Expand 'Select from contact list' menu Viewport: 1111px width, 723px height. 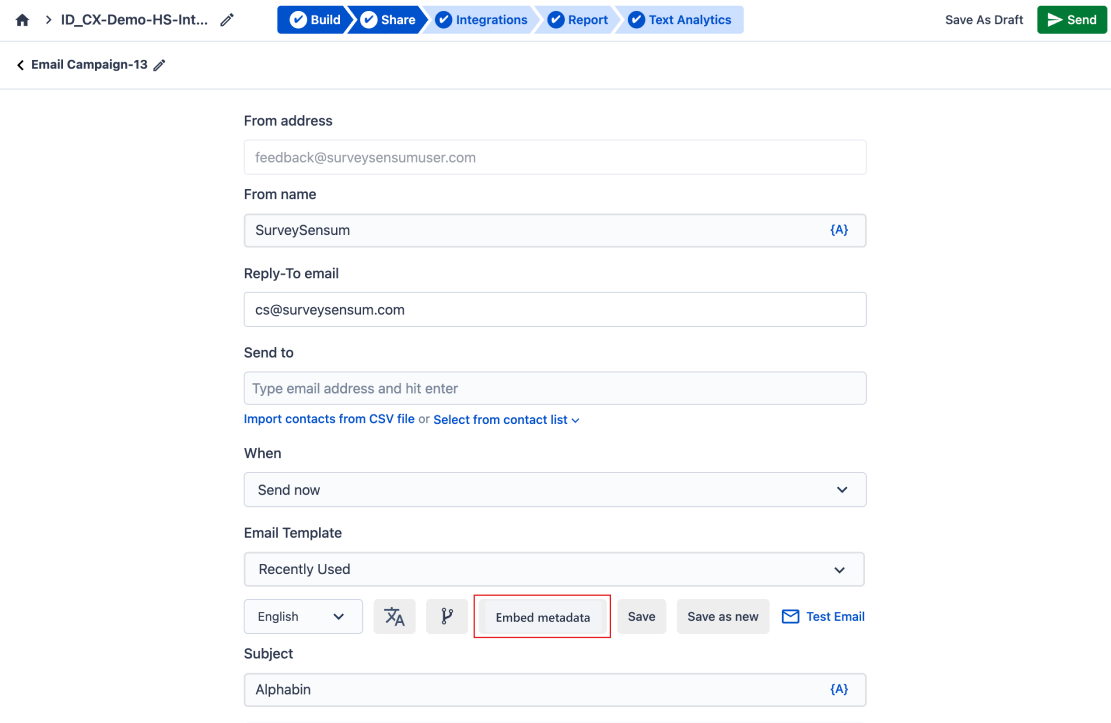[x=506, y=420]
